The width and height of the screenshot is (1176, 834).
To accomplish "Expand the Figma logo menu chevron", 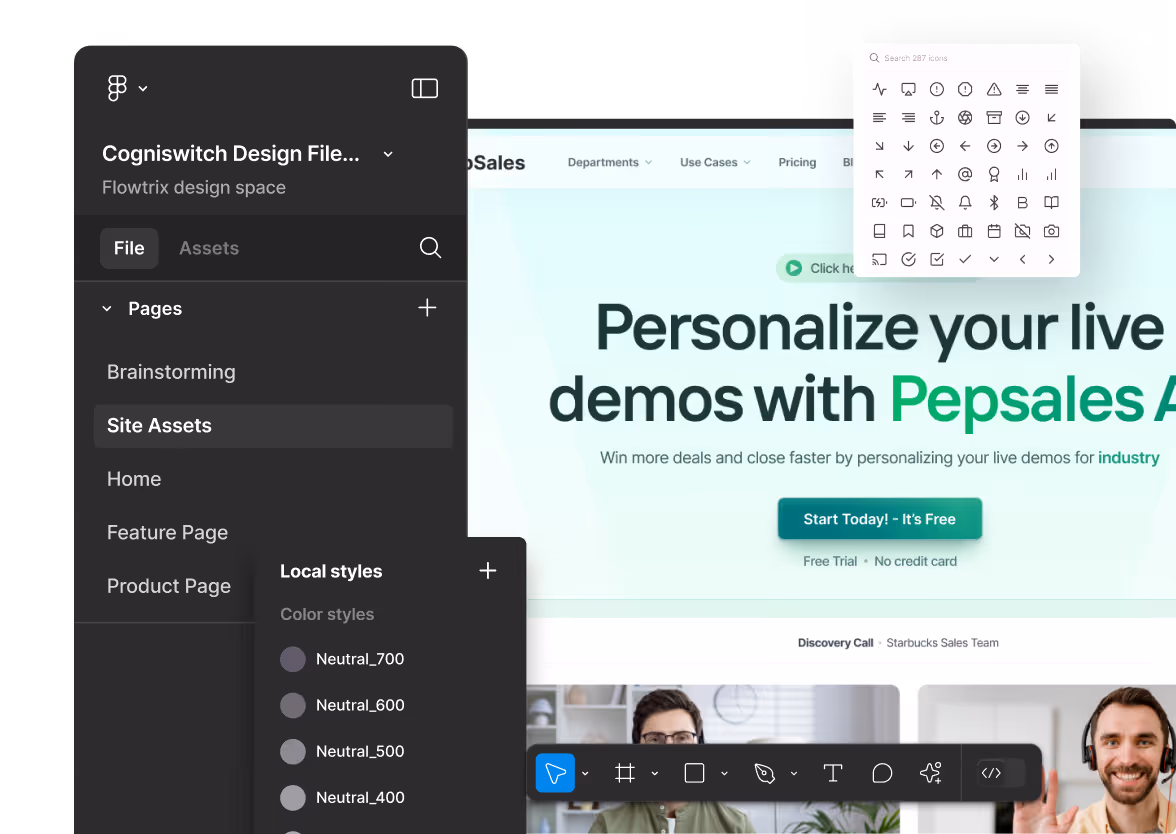I will click(143, 88).
